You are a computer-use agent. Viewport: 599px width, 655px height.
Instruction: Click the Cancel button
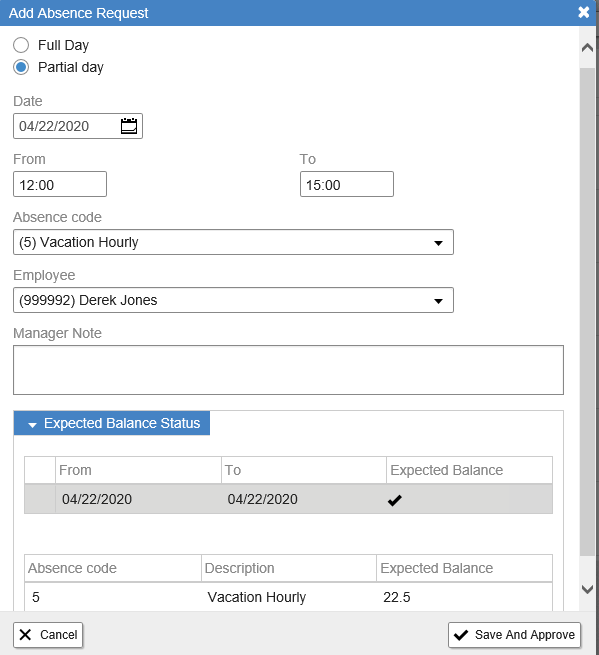pyautogui.click(x=48, y=635)
